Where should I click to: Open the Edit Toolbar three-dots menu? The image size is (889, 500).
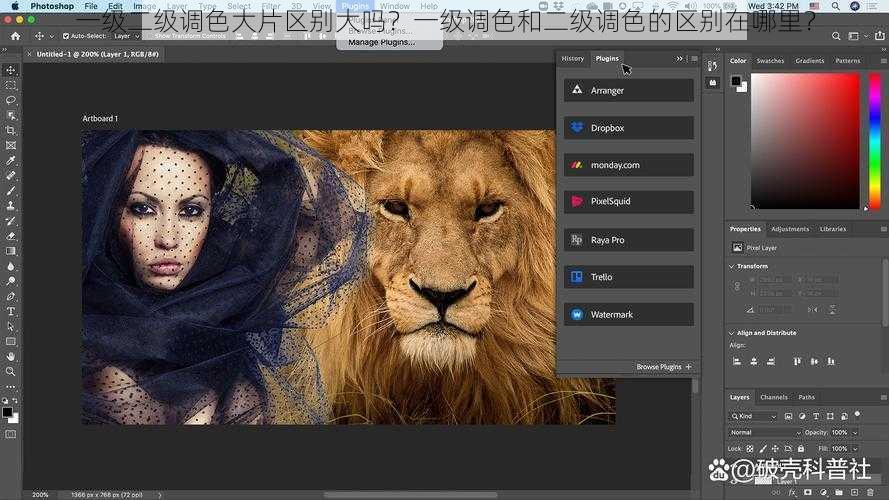point(11,387)
